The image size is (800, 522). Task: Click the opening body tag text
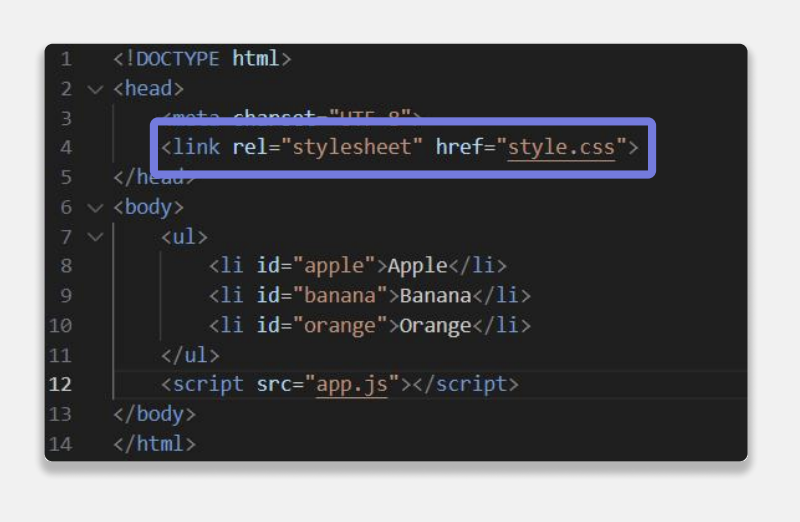point(148,207)
